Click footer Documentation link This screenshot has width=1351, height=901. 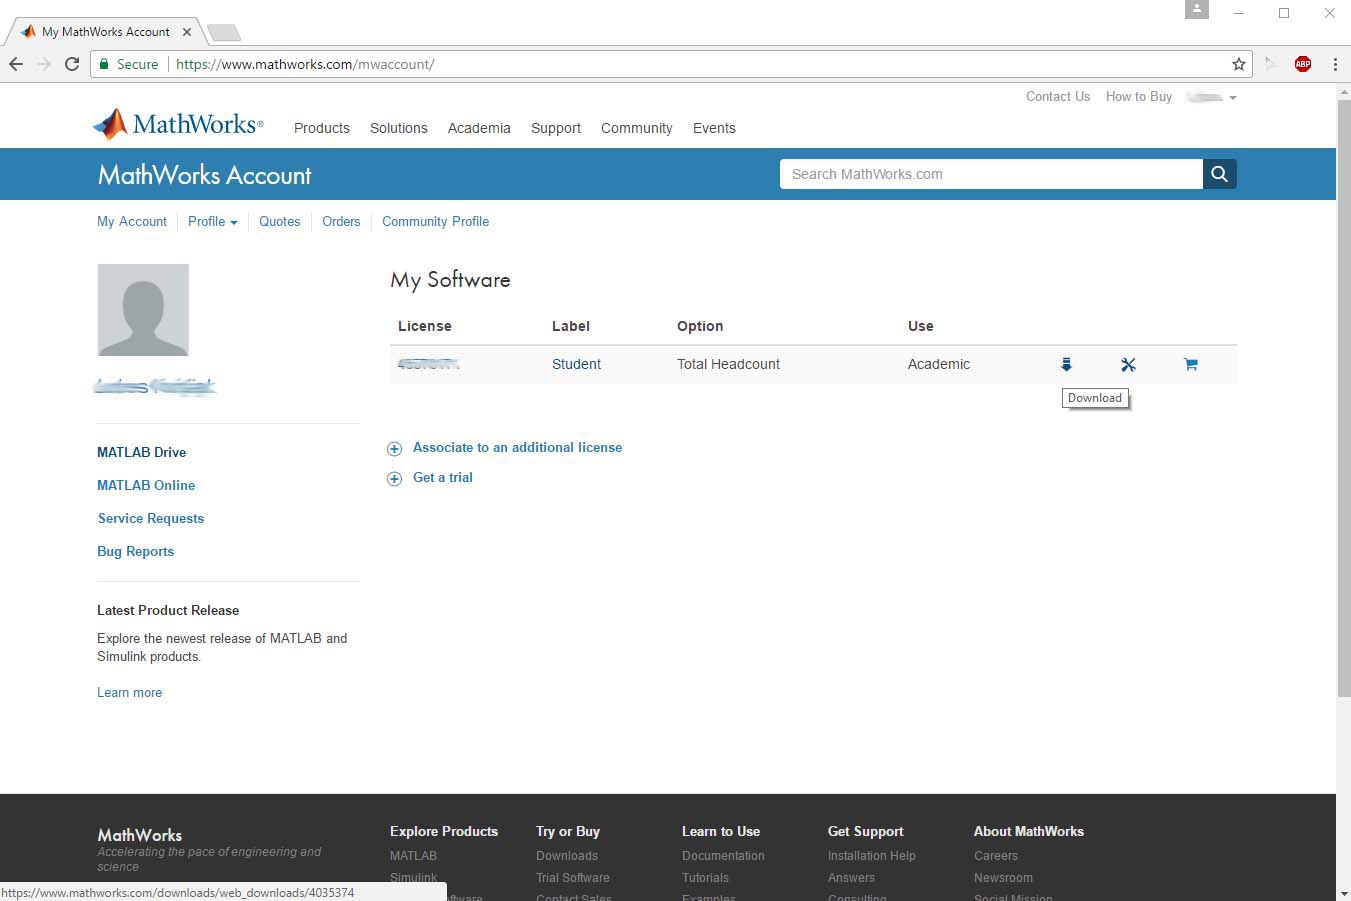point(723,856)
